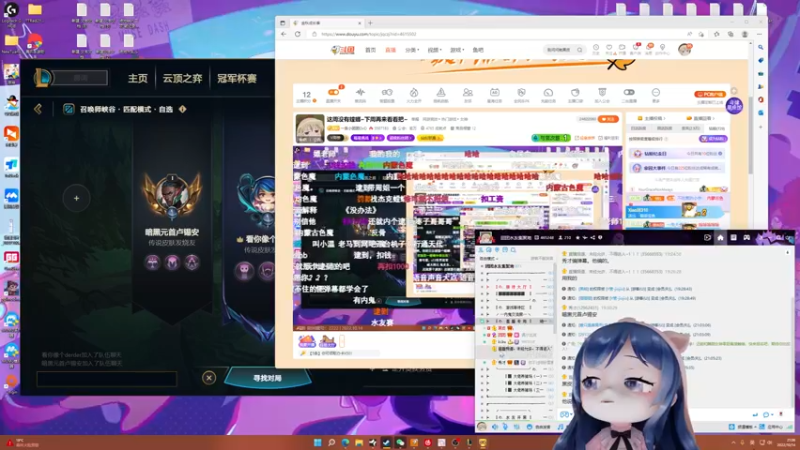Click the taskbar search icon

[331, 442]
